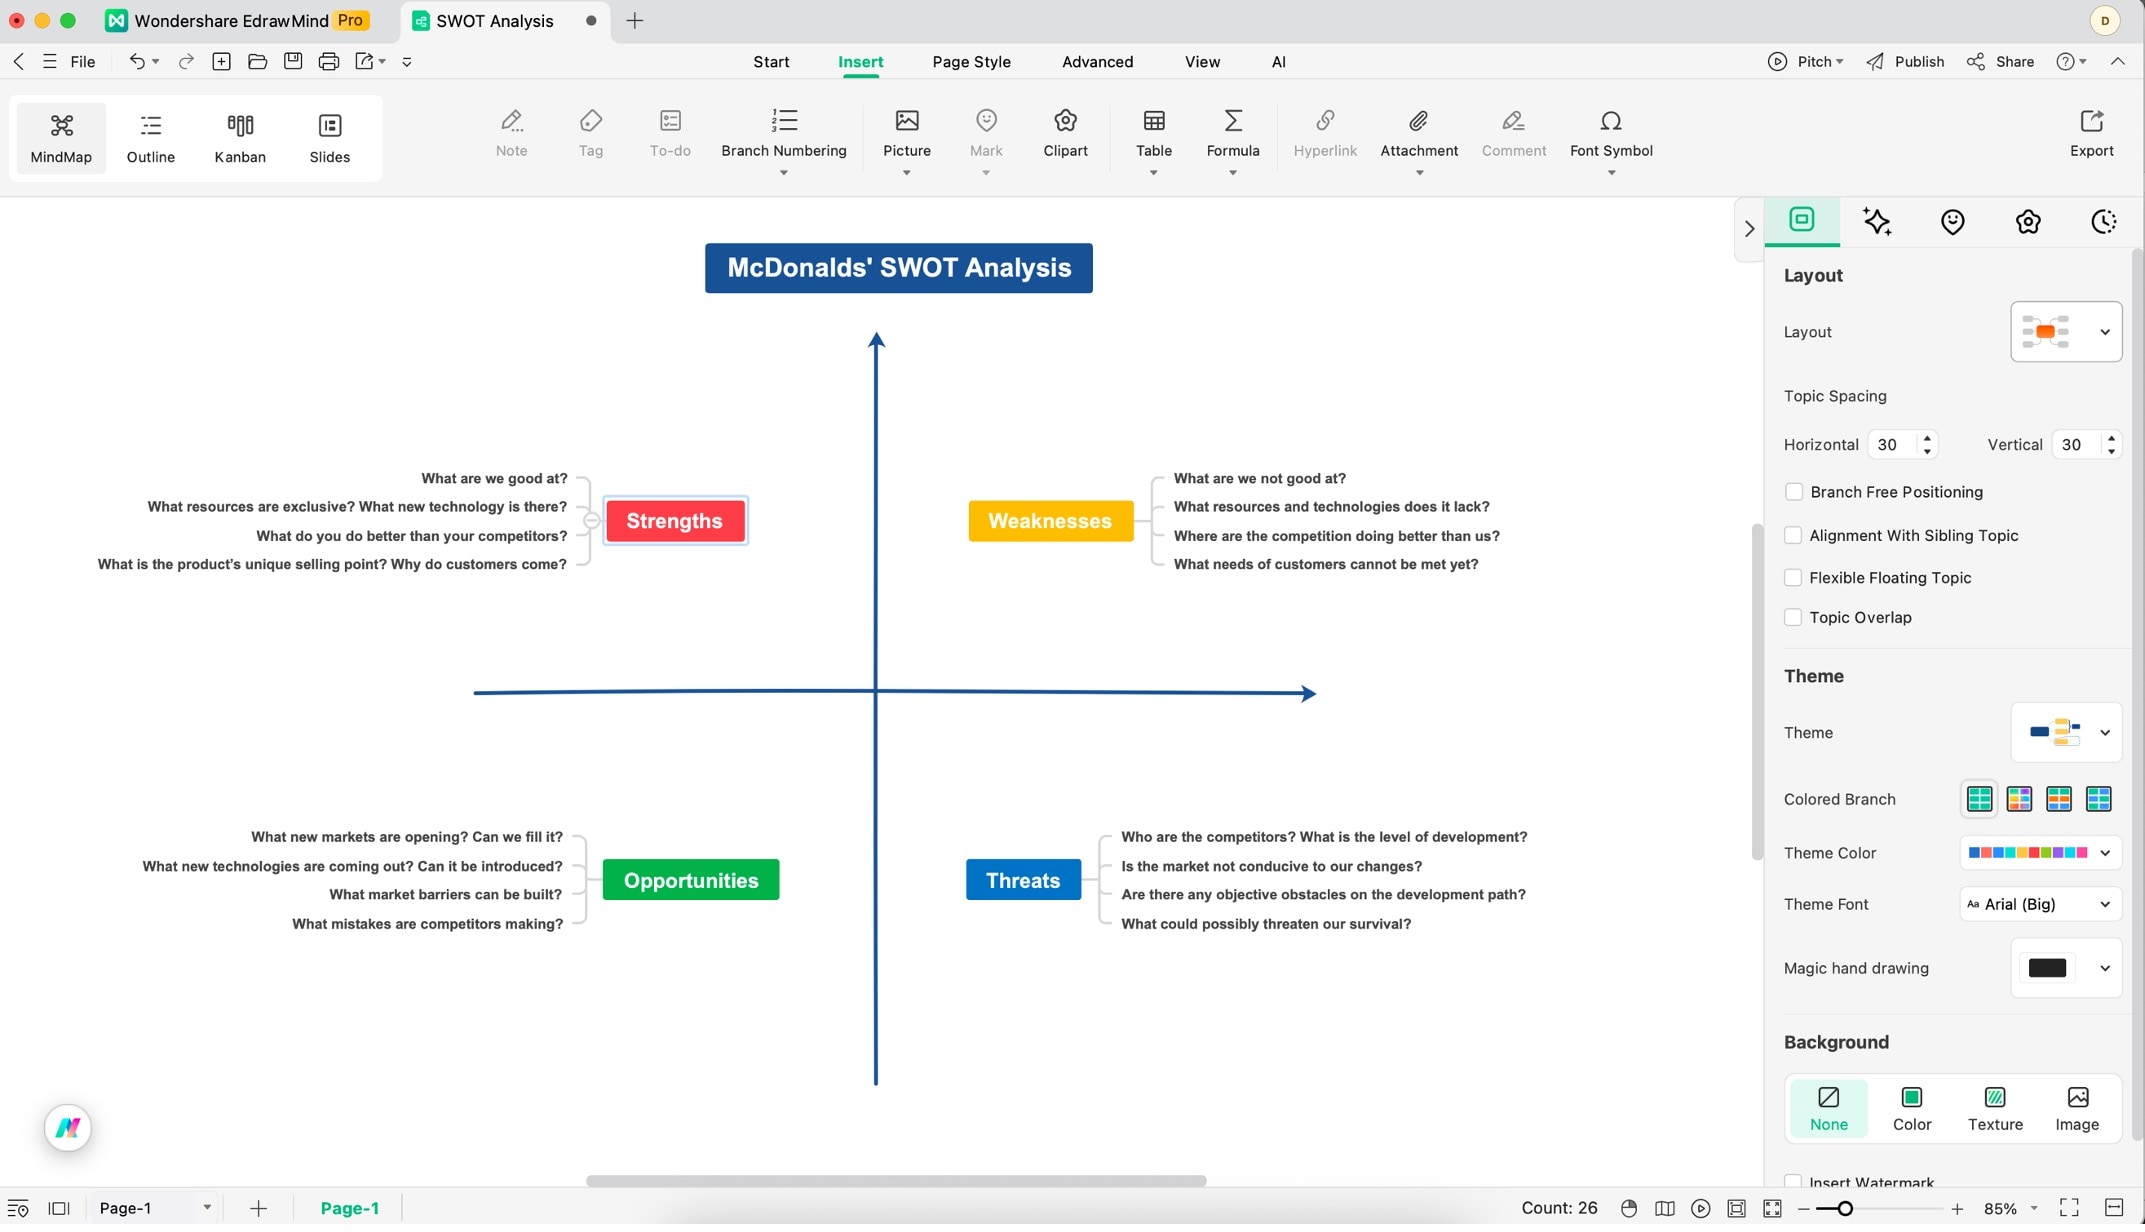Select Image background option
This screenshot has height=1232, width=2145.
pyautogui.click(x=2077, y=1108)
